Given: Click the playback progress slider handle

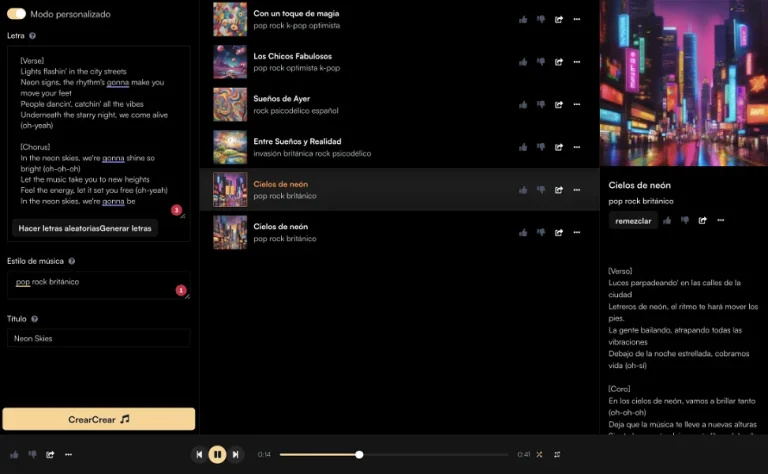Looking at the screenshot, I should click(x=359, y=454).
